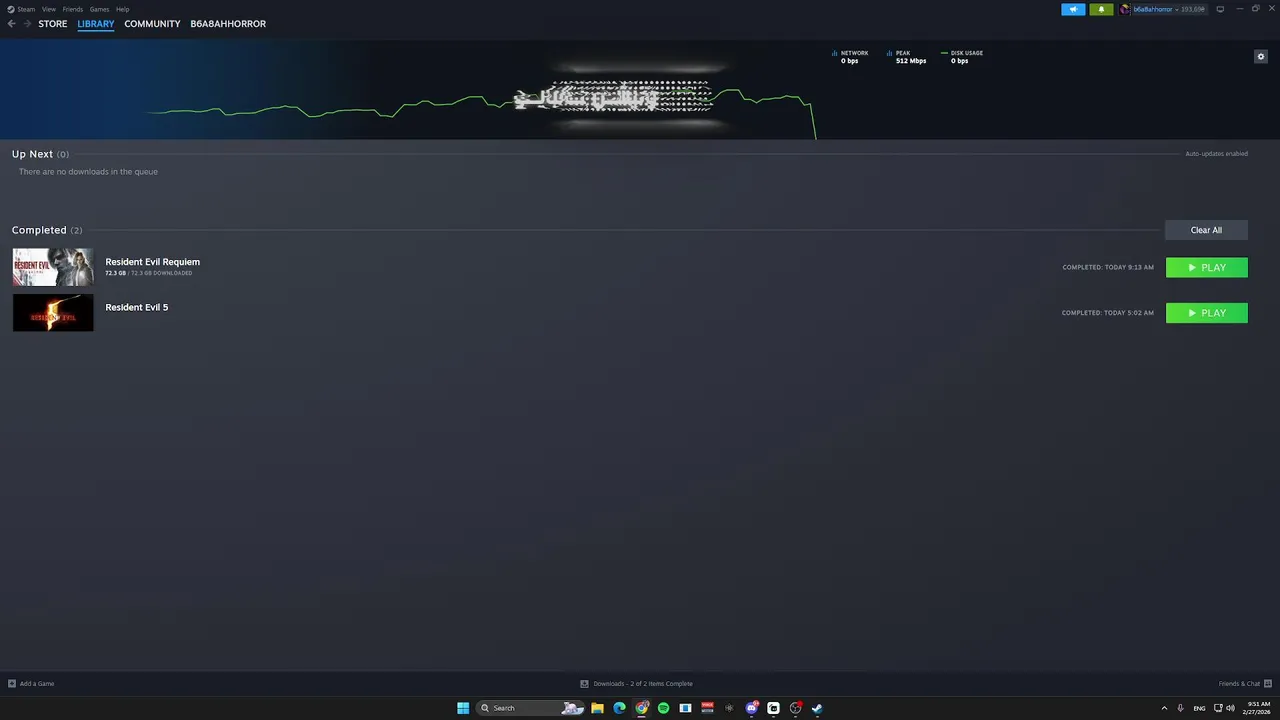
Task: Switch to the B6A8AHHORROR profile tab
Action: (x=228, y=24)
